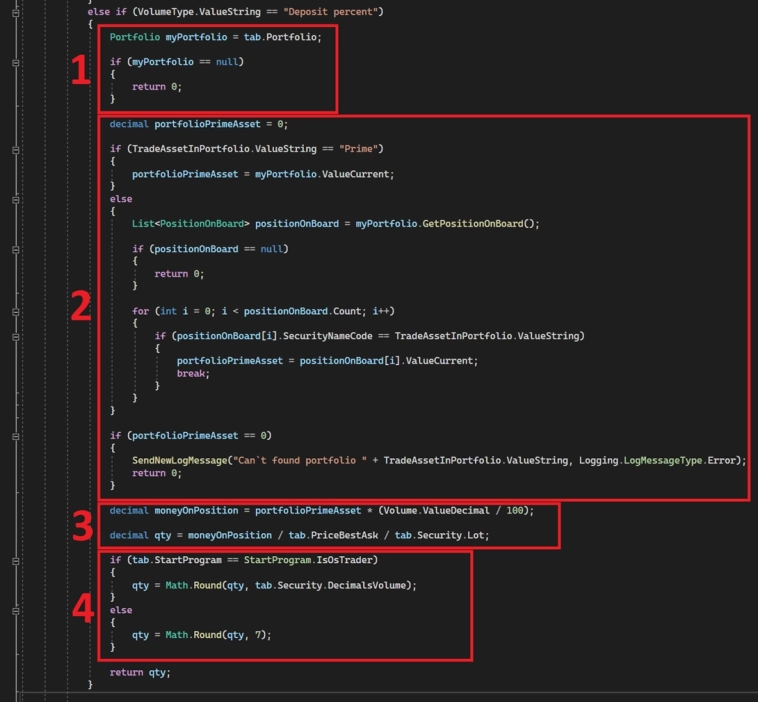Viewport: 758px width, 702px height.
Task: Fold the else block containing the List<PositionOnBoard> line
Action: point(15,200)
